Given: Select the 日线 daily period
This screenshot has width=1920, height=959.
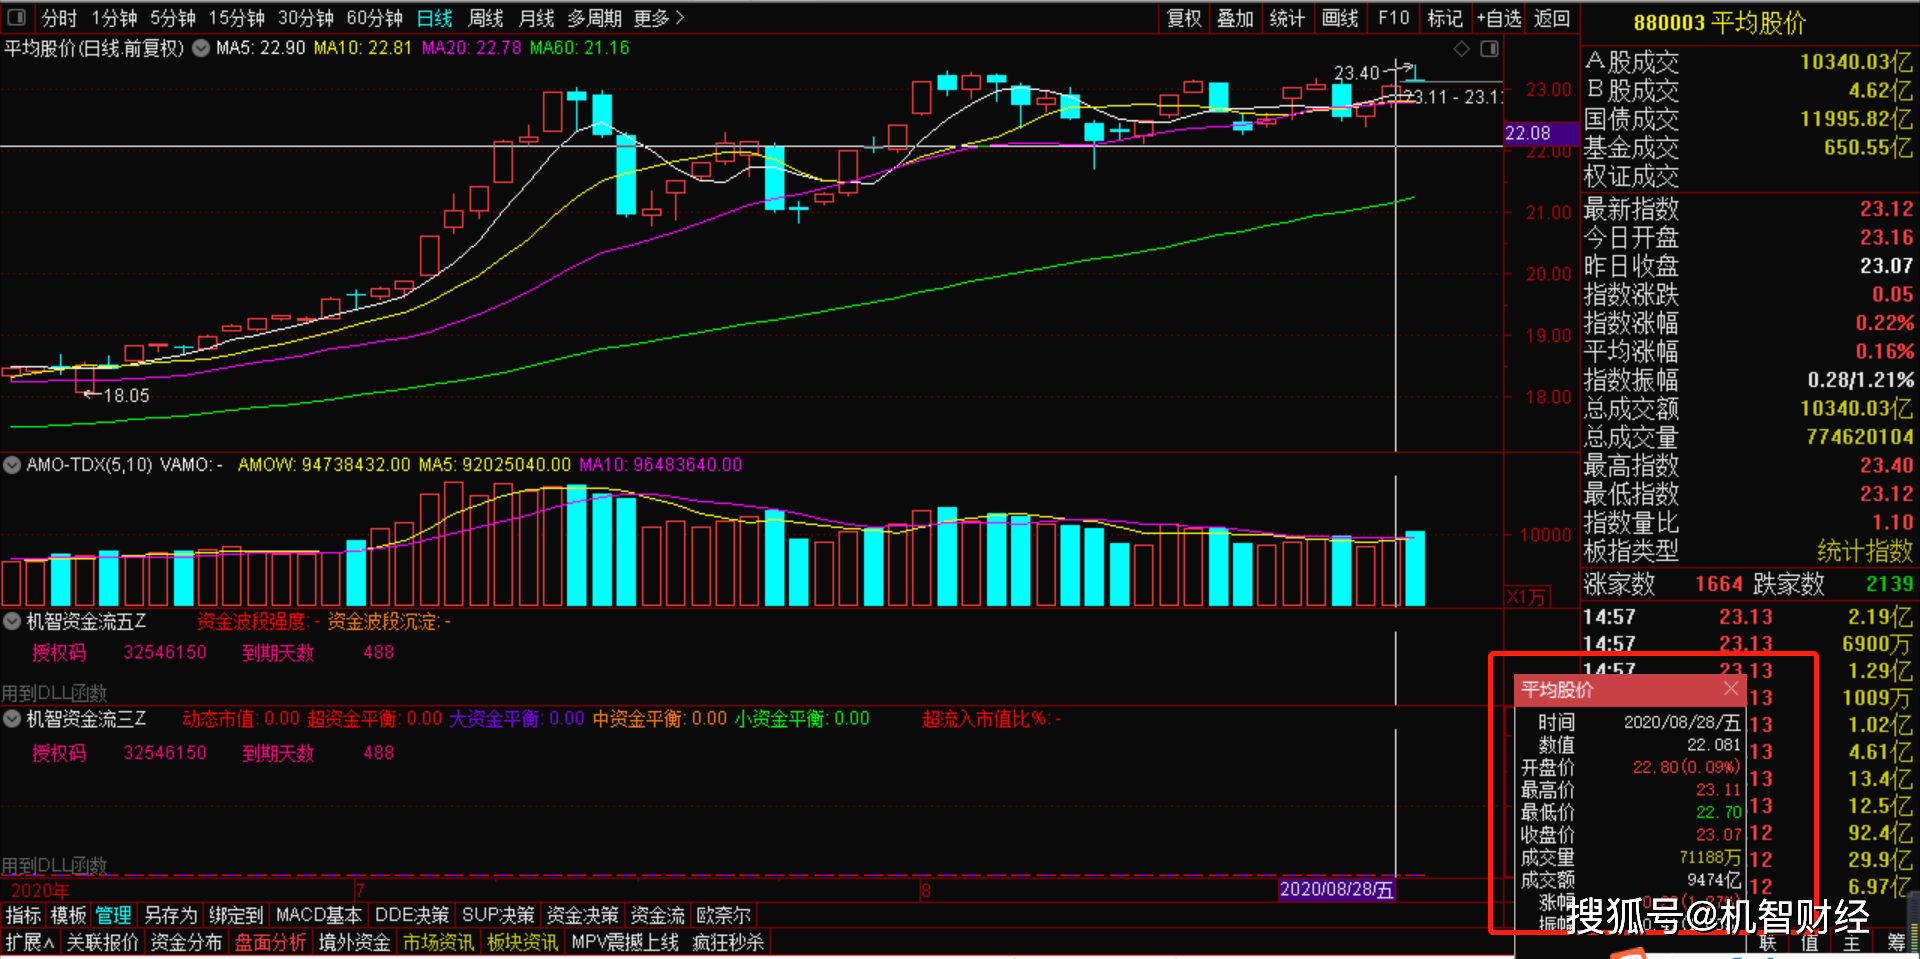Looking at the screenshot, I should point(434,18).
